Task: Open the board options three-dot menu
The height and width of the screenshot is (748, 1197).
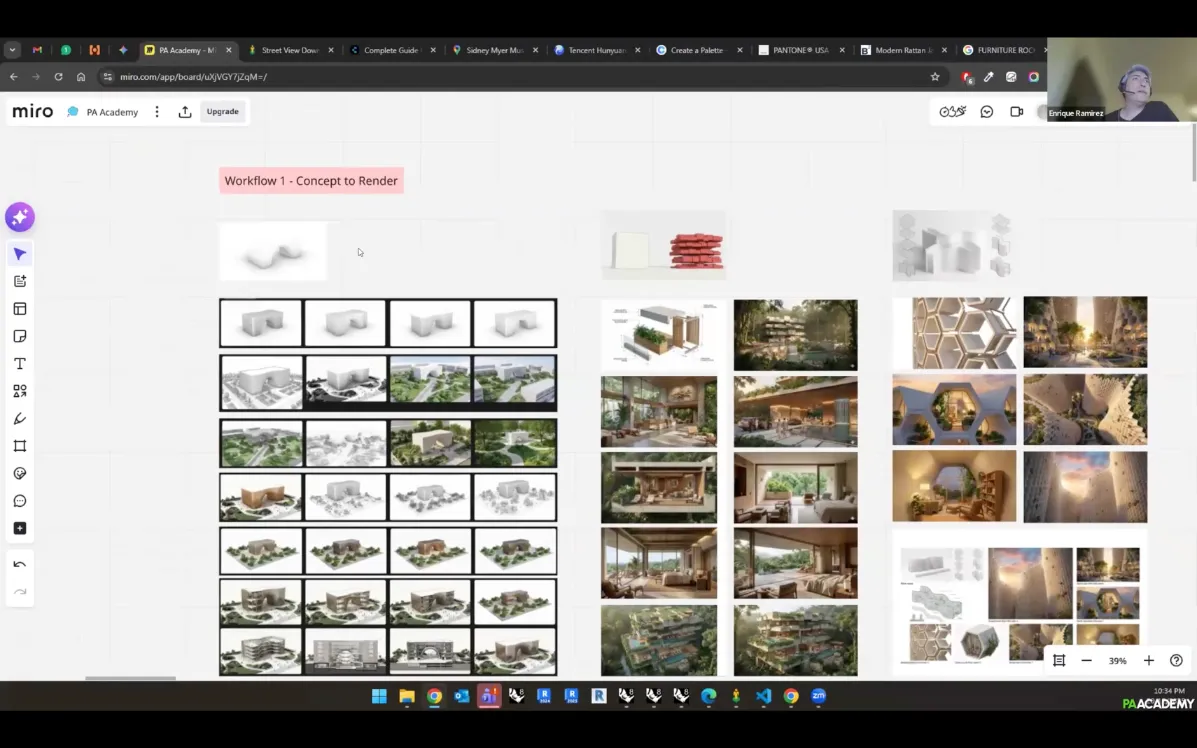Action: [157, 112]
